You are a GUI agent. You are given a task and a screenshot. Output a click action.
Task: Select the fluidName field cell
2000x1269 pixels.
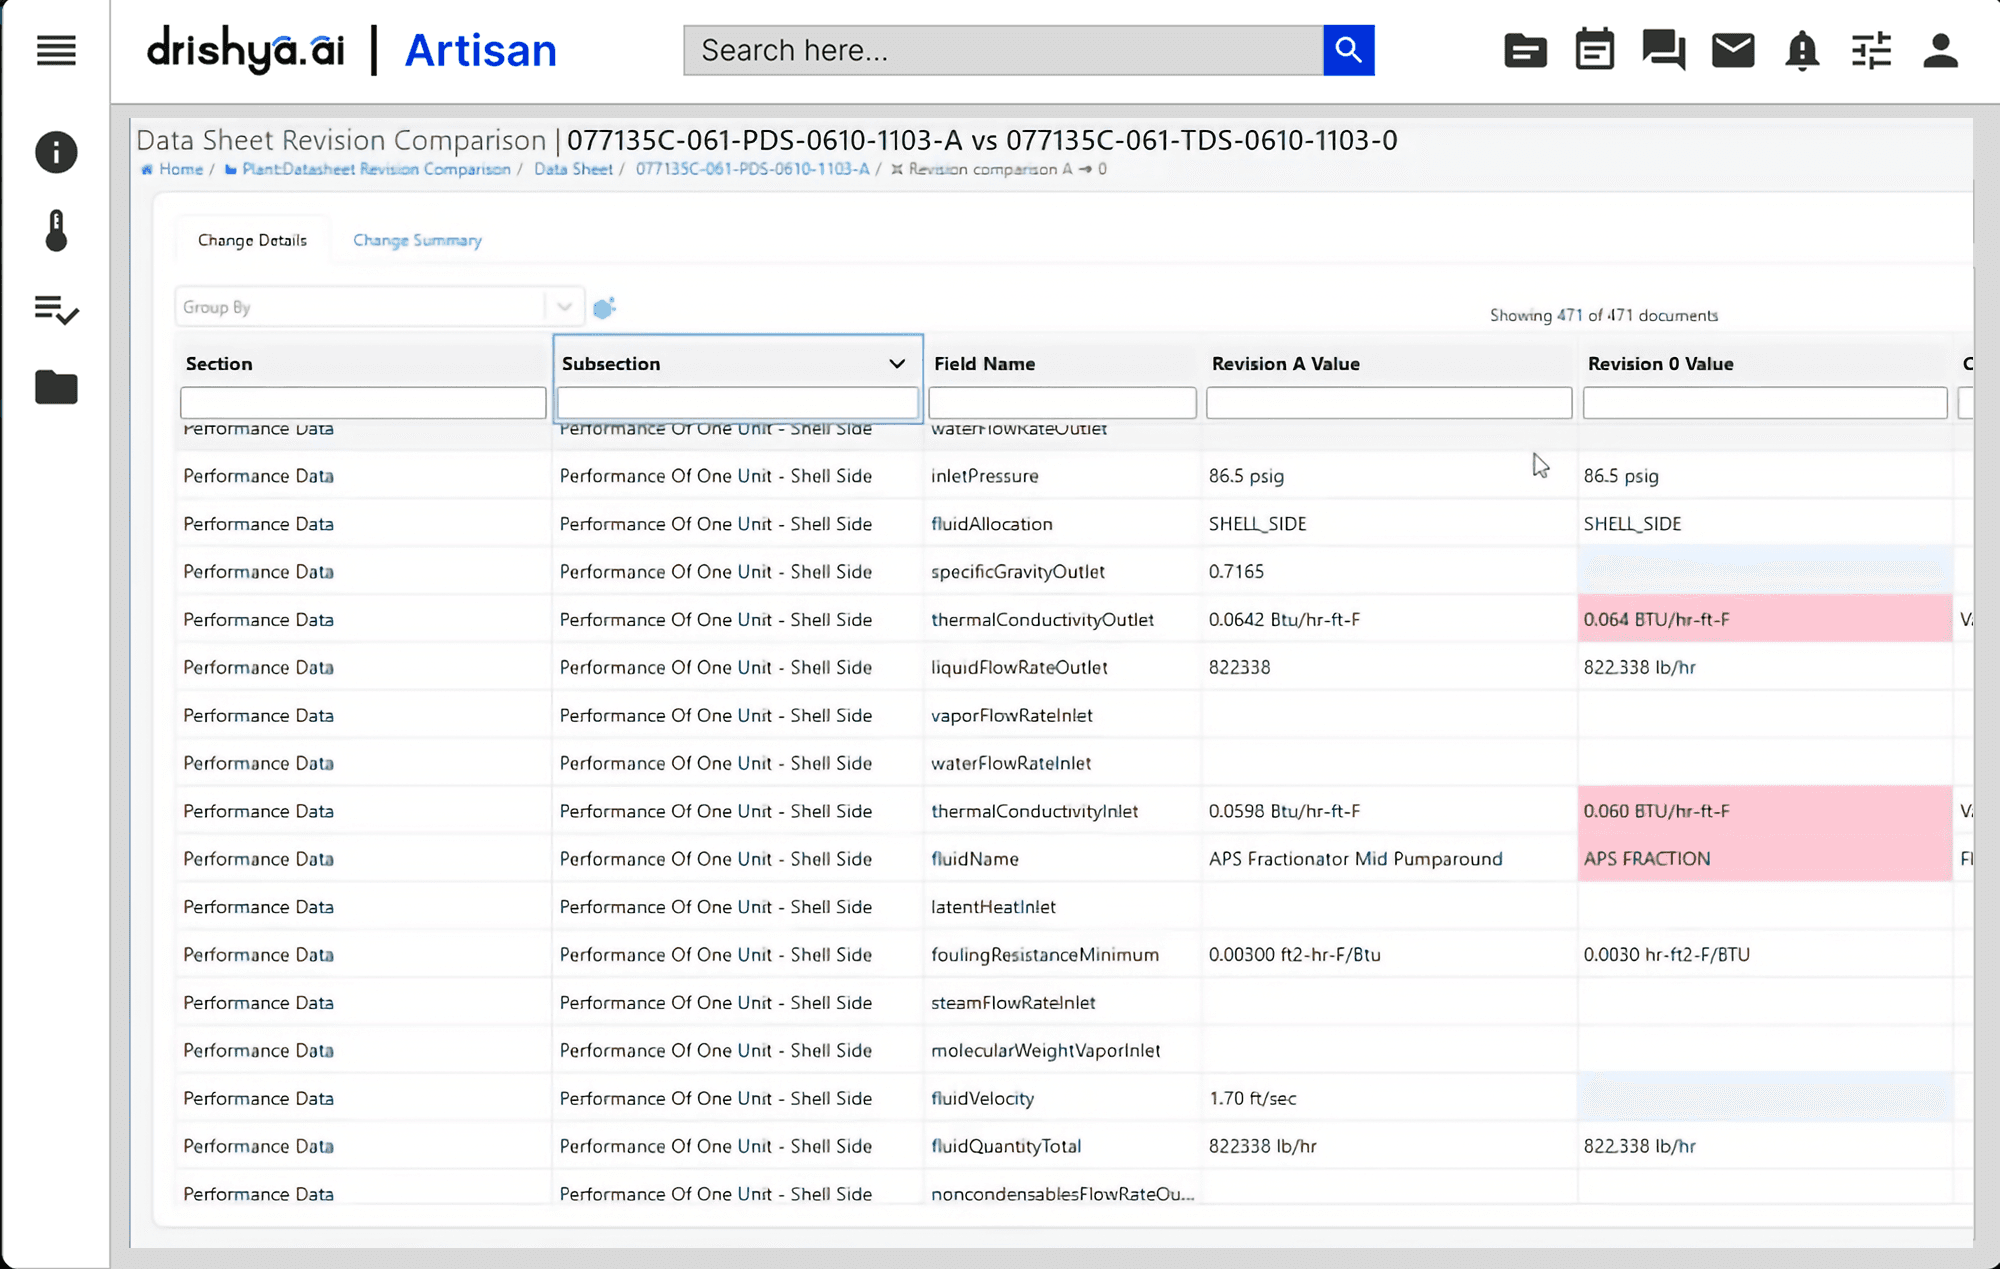click(x=1063, y=859)
